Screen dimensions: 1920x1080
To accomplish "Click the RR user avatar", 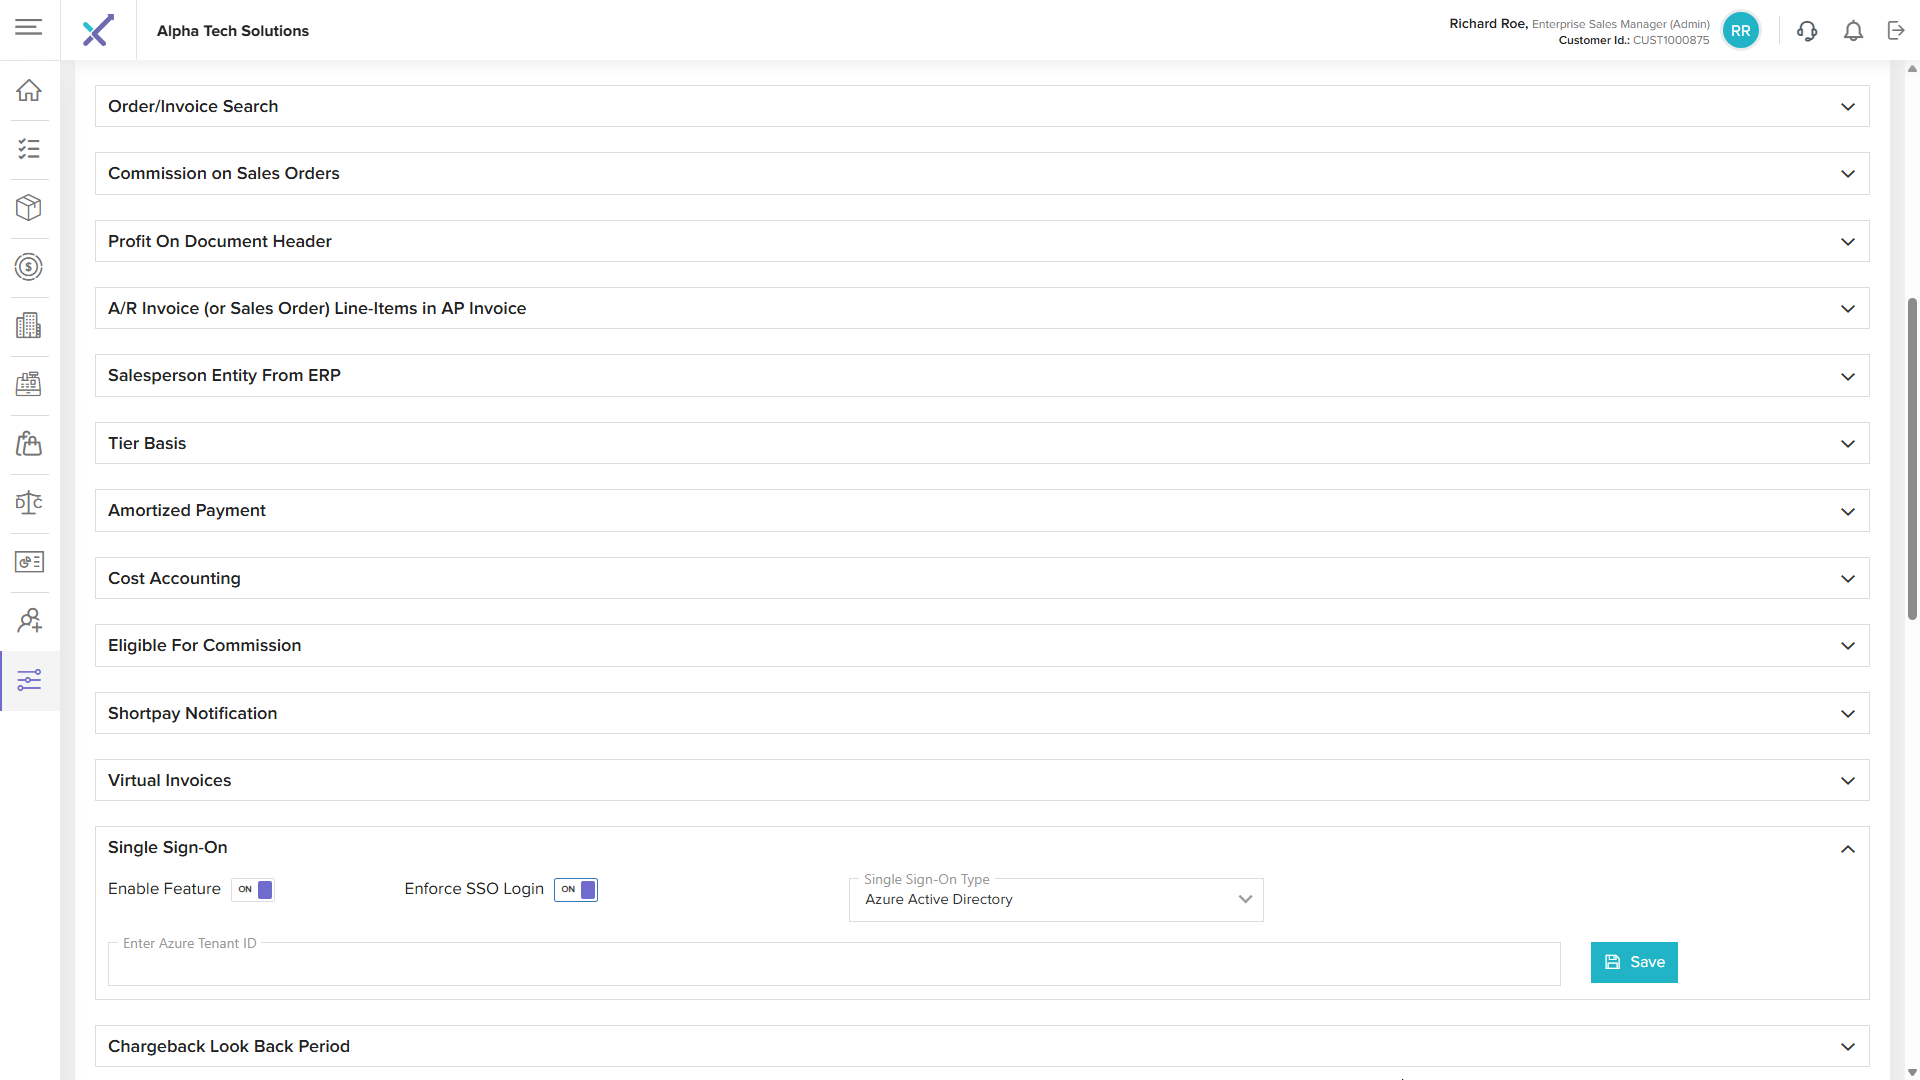I will [1740, 31].
